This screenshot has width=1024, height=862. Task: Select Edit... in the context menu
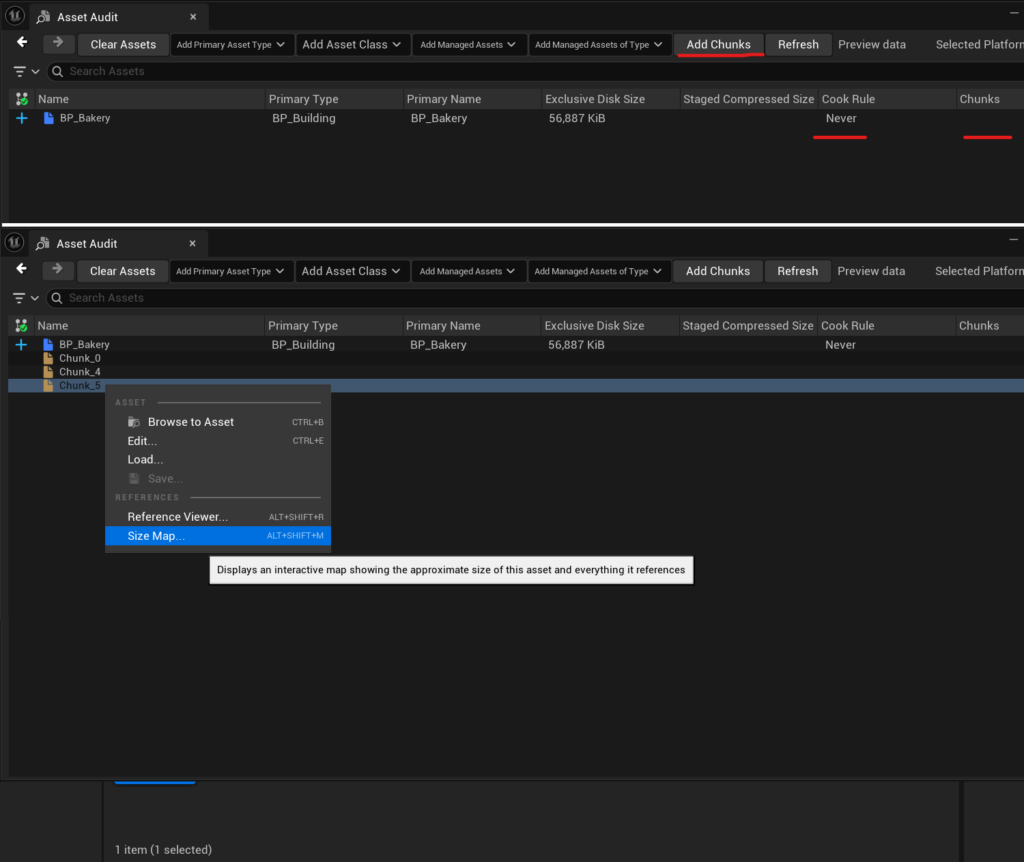[x=142, y=441]
